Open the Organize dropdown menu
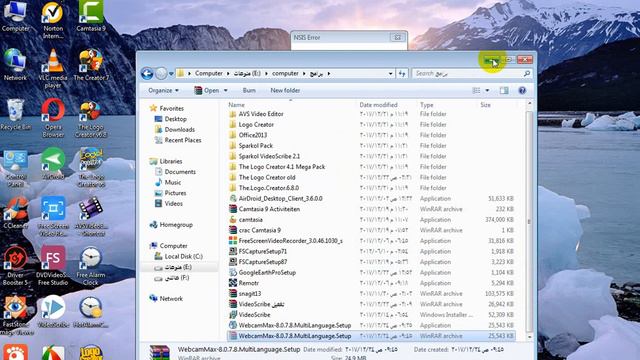 [x=163, y=91]
